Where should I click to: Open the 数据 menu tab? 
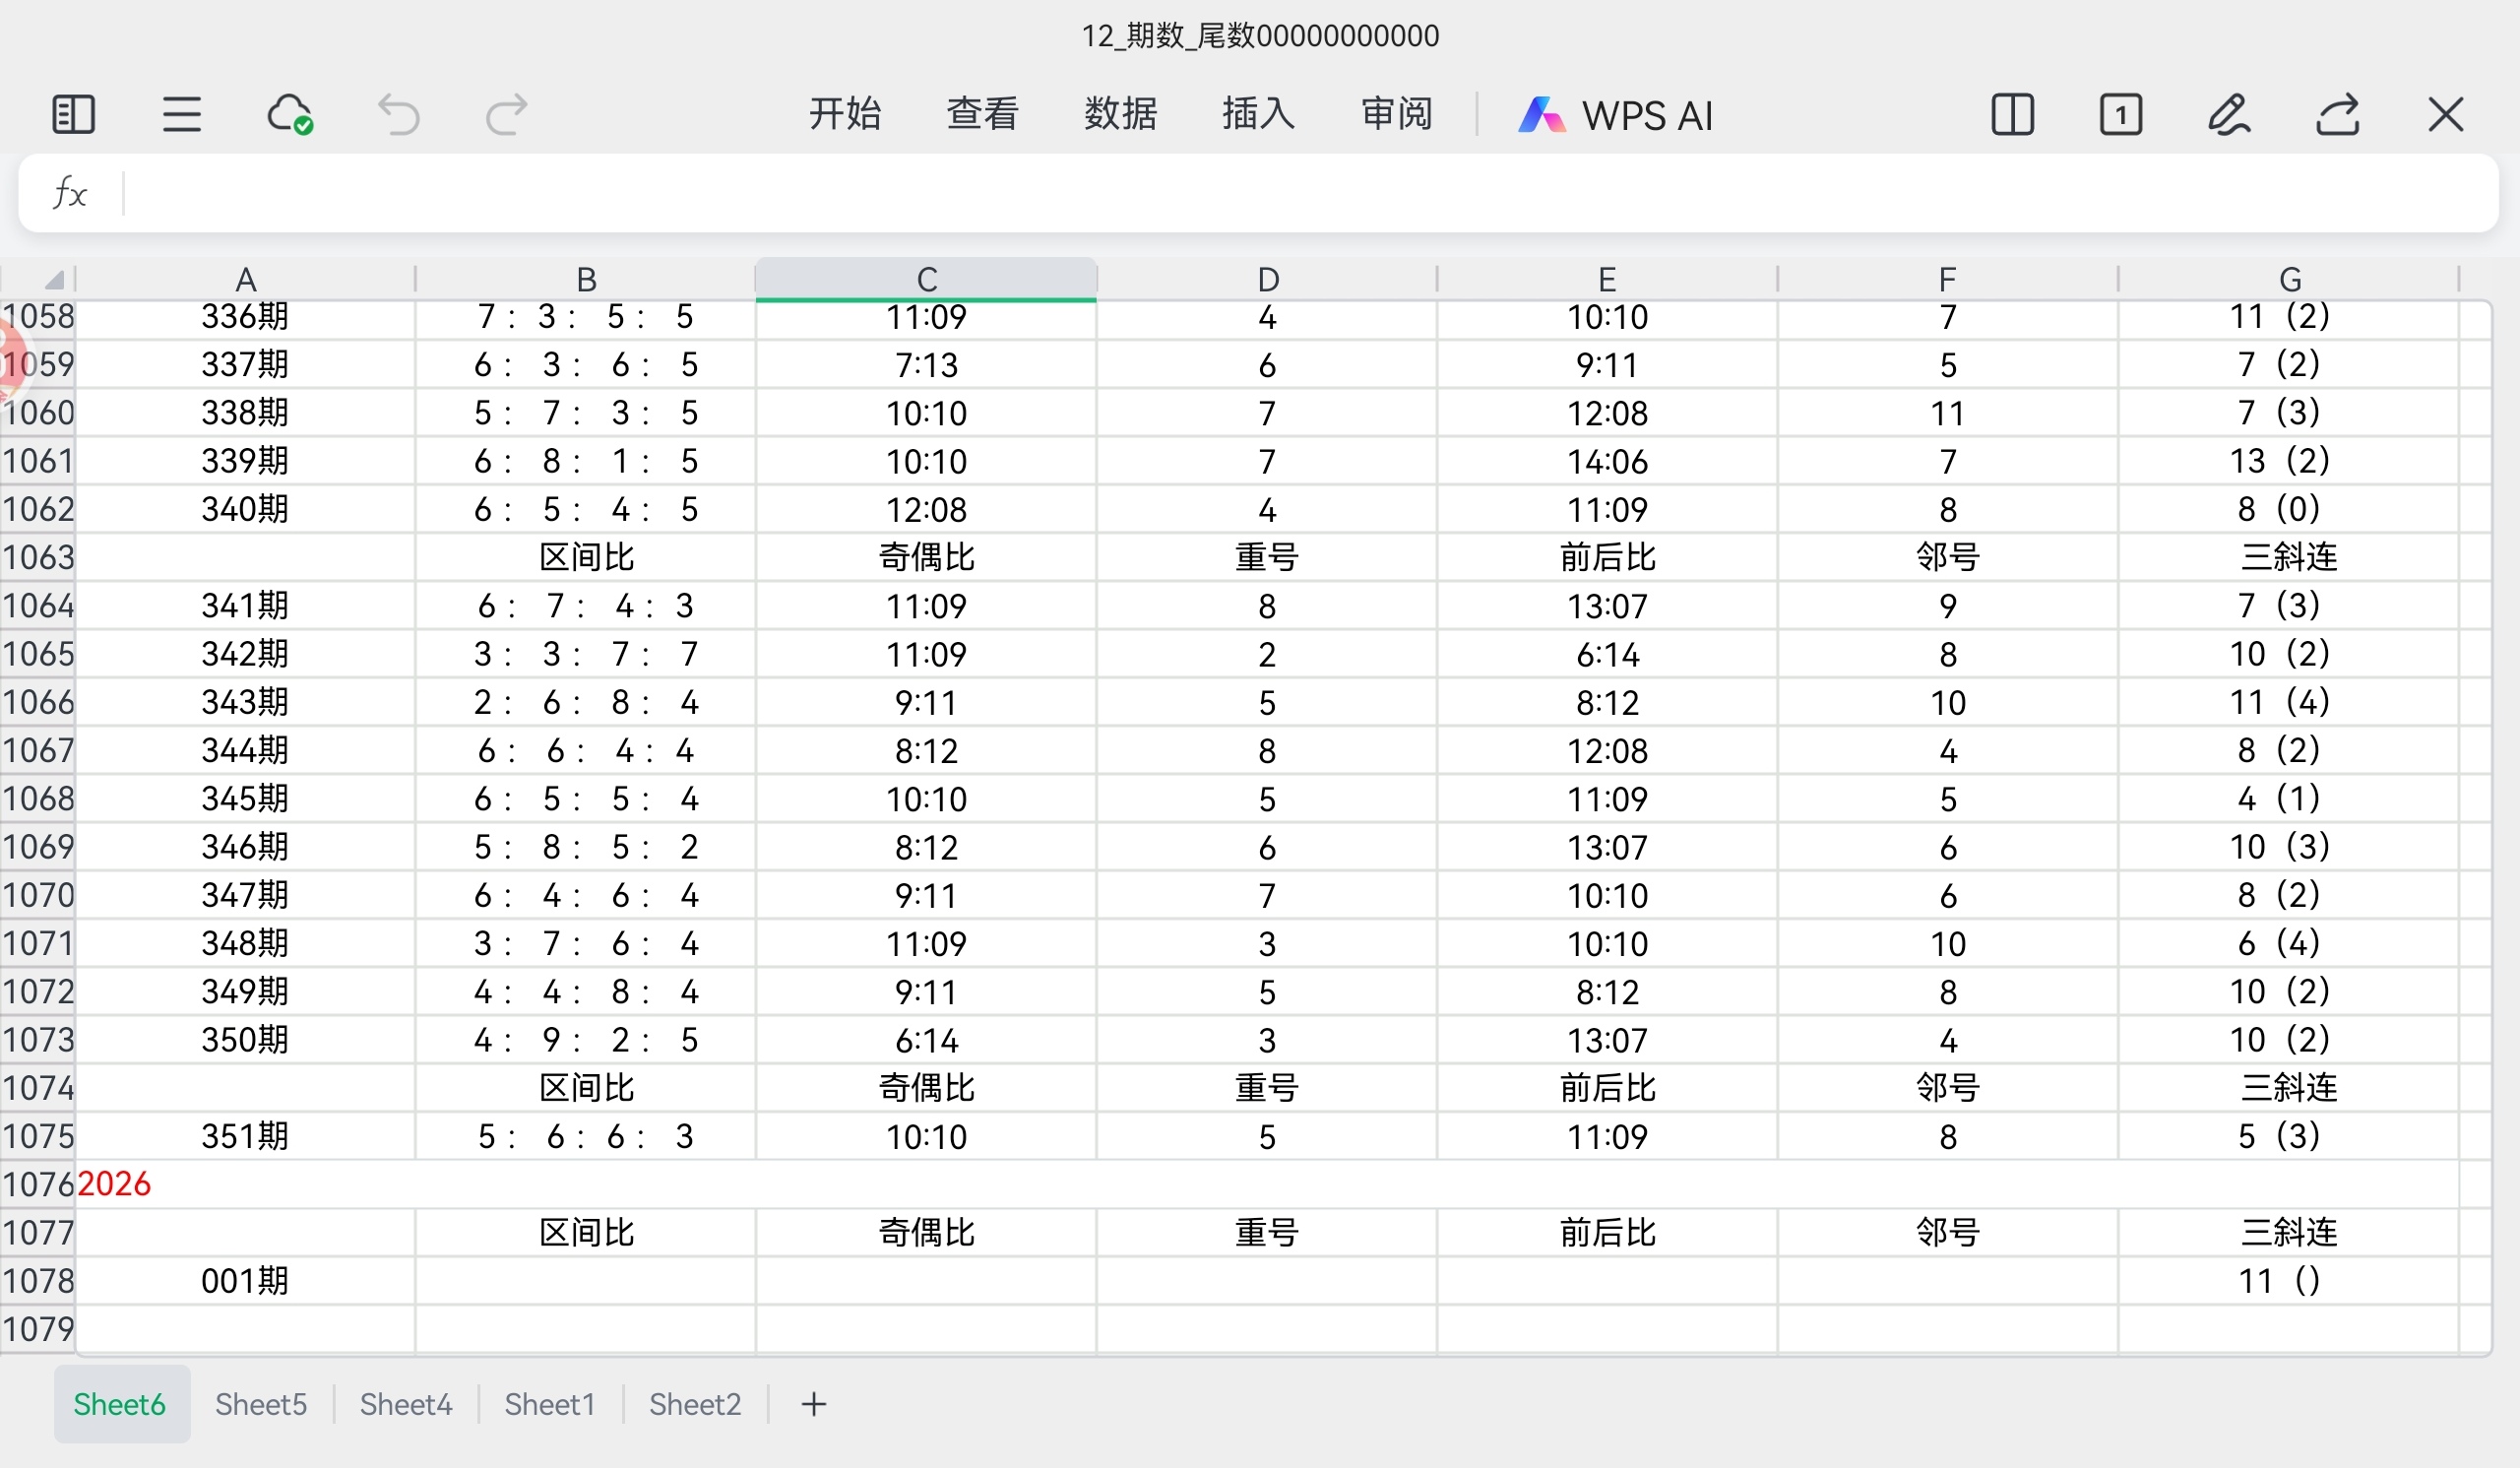(1120, 114)
